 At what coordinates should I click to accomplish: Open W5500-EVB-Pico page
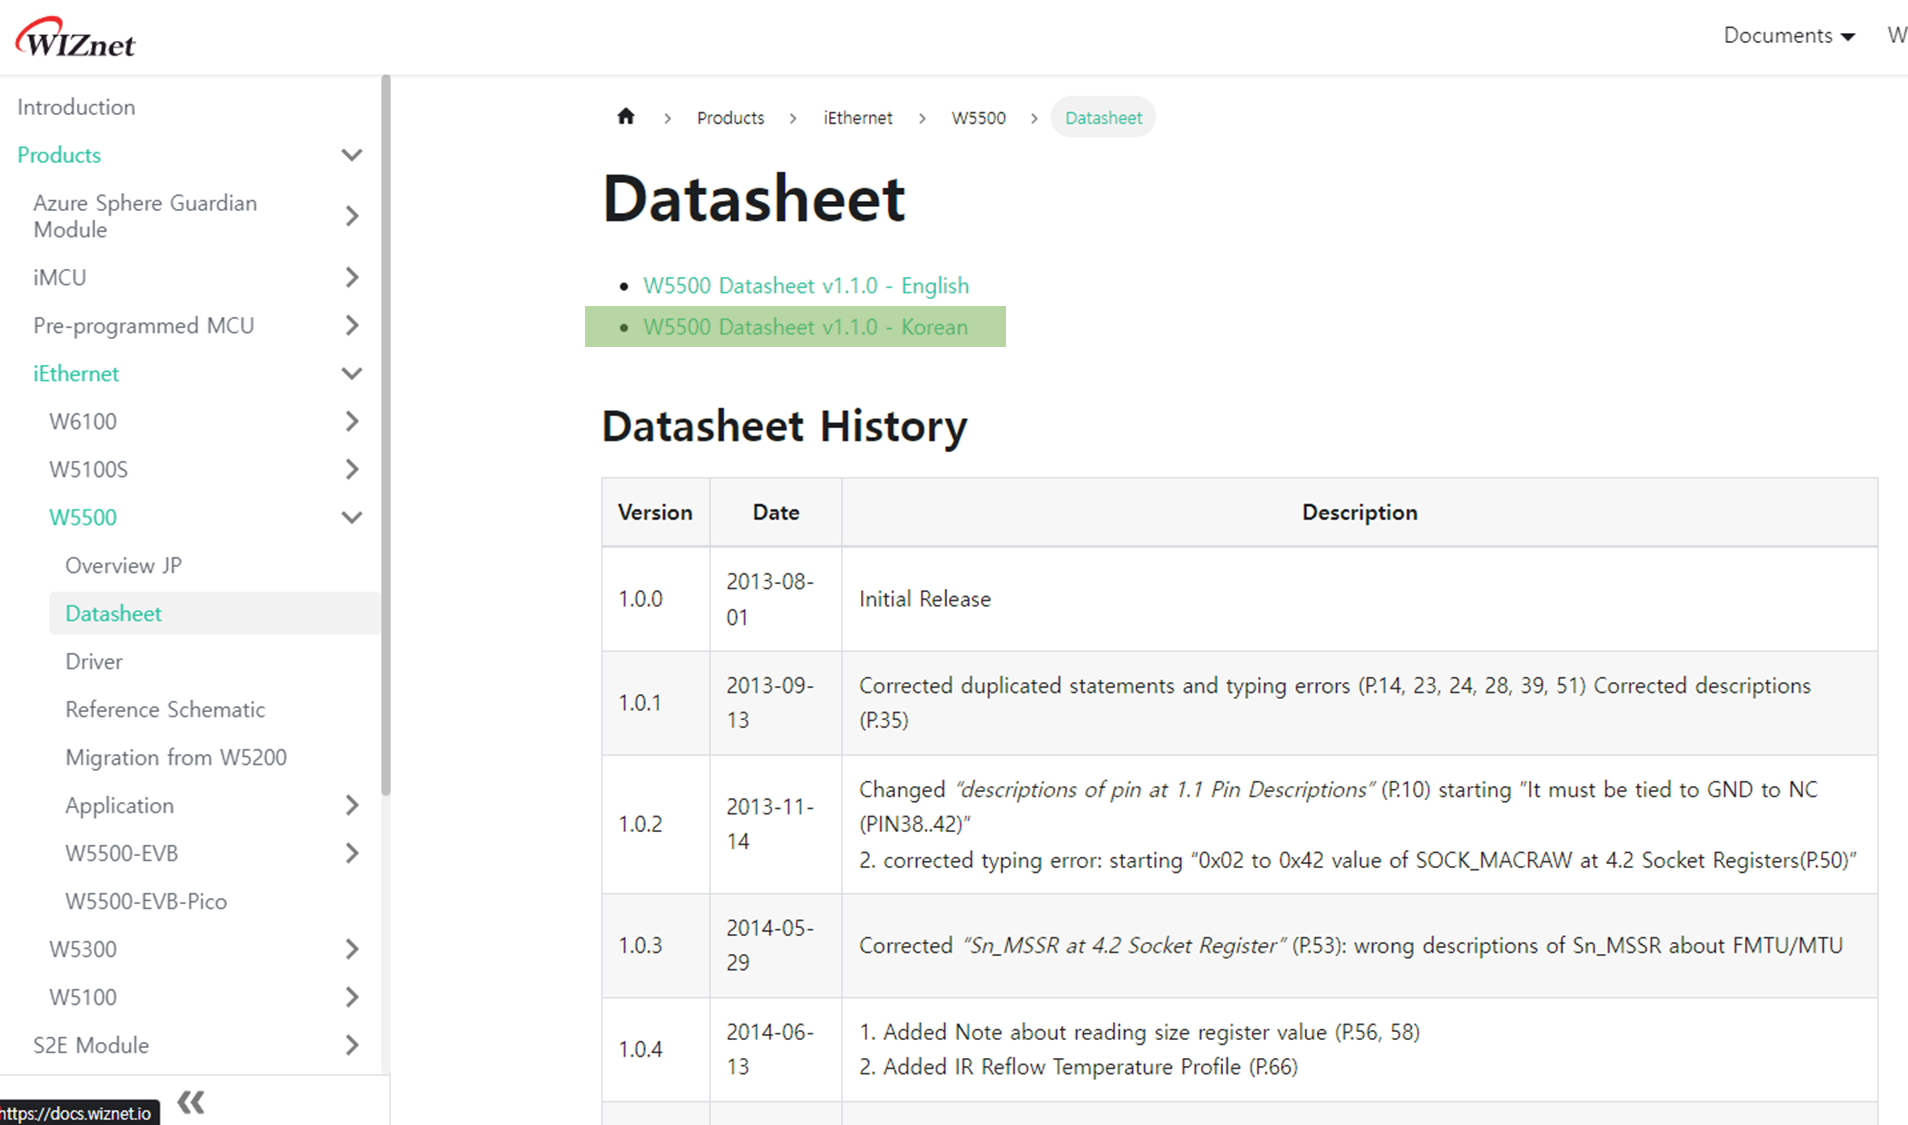coord(146,901)
